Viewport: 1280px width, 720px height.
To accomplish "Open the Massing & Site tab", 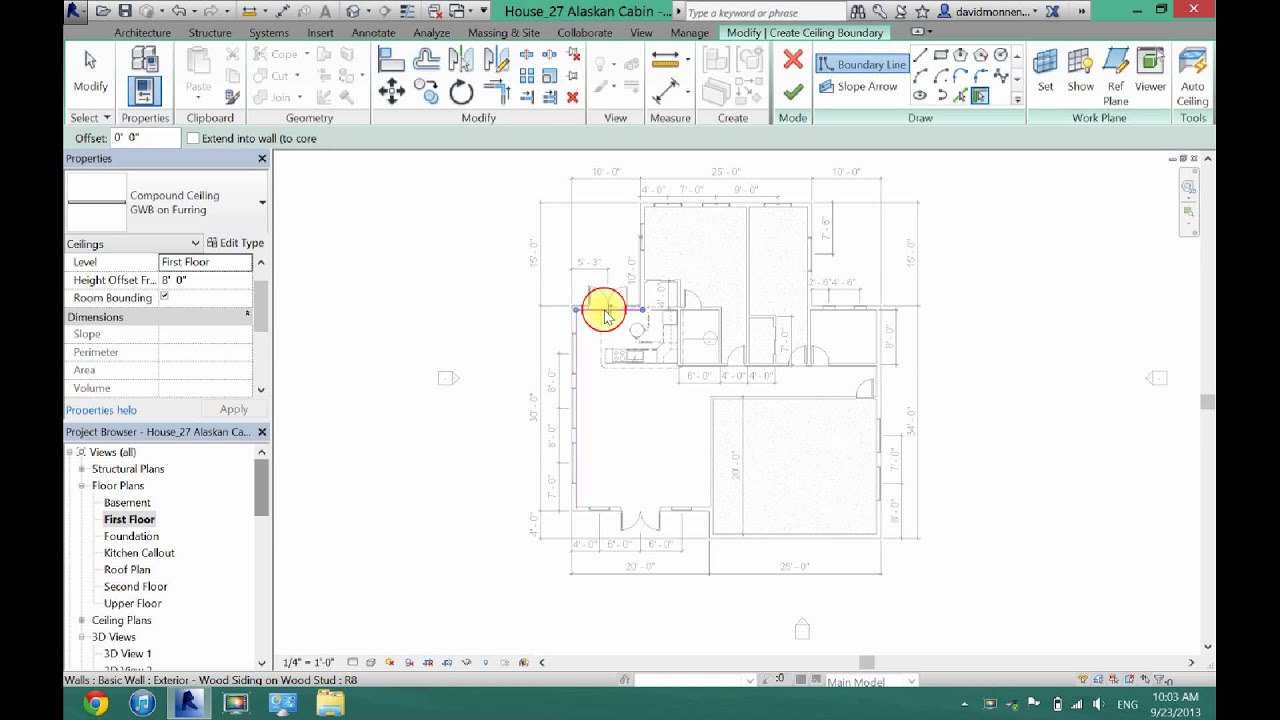I will pos(504,33).
